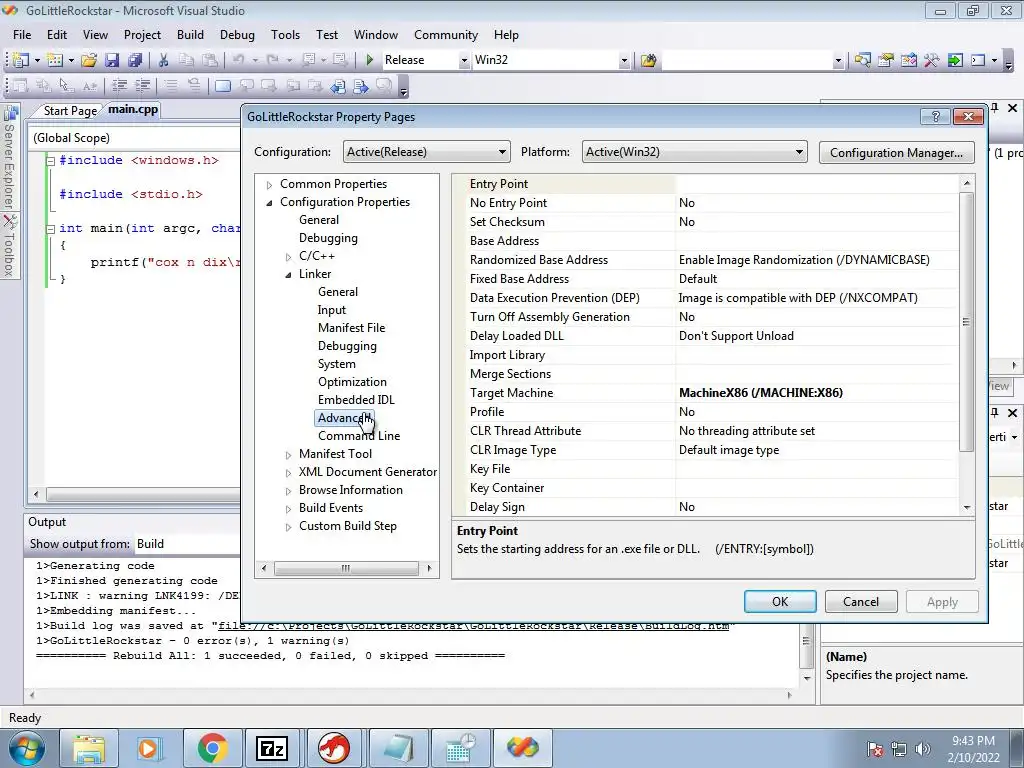The image size is (1024, 768).
Task: Open Solution Explorer from the toolbar icon
Action: click(862, 61)
